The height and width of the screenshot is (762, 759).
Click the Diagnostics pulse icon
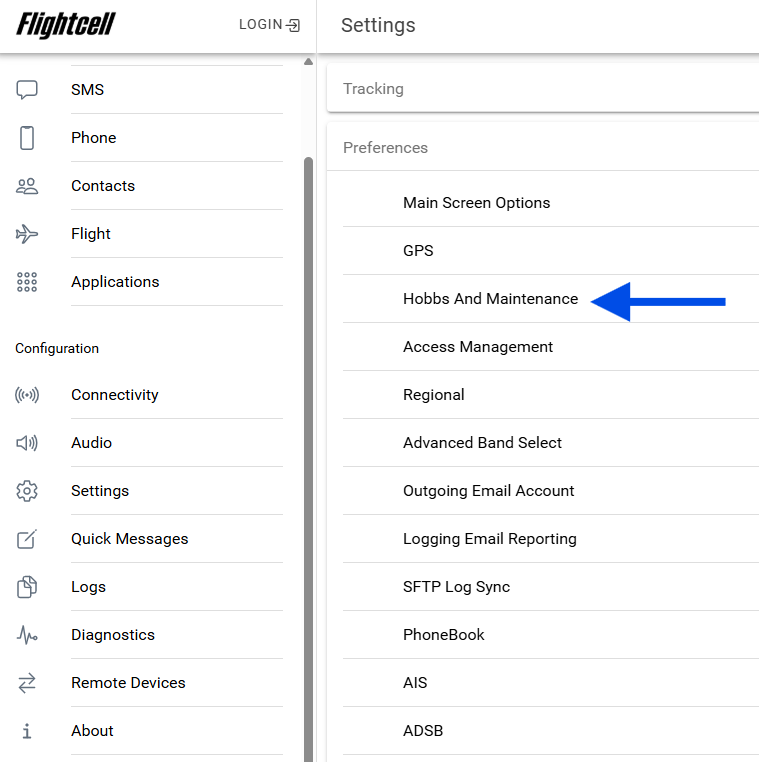(x=27, y=635)
